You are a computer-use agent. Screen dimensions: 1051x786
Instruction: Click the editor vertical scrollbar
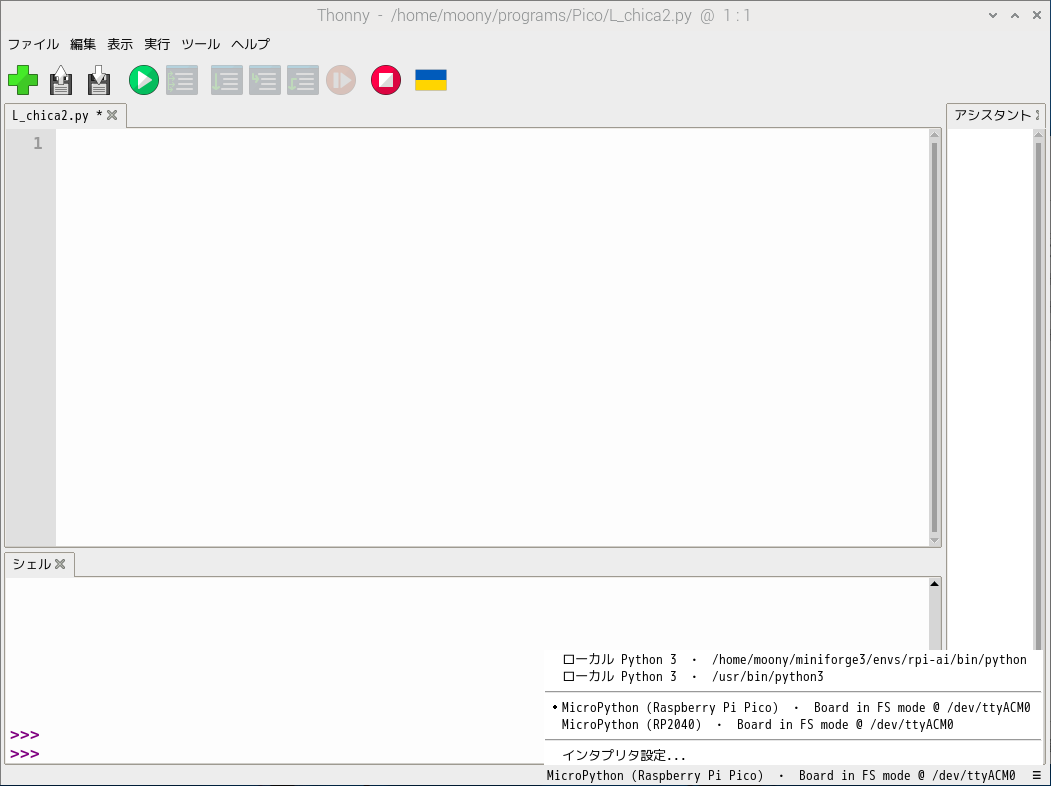tap(934, 337)
